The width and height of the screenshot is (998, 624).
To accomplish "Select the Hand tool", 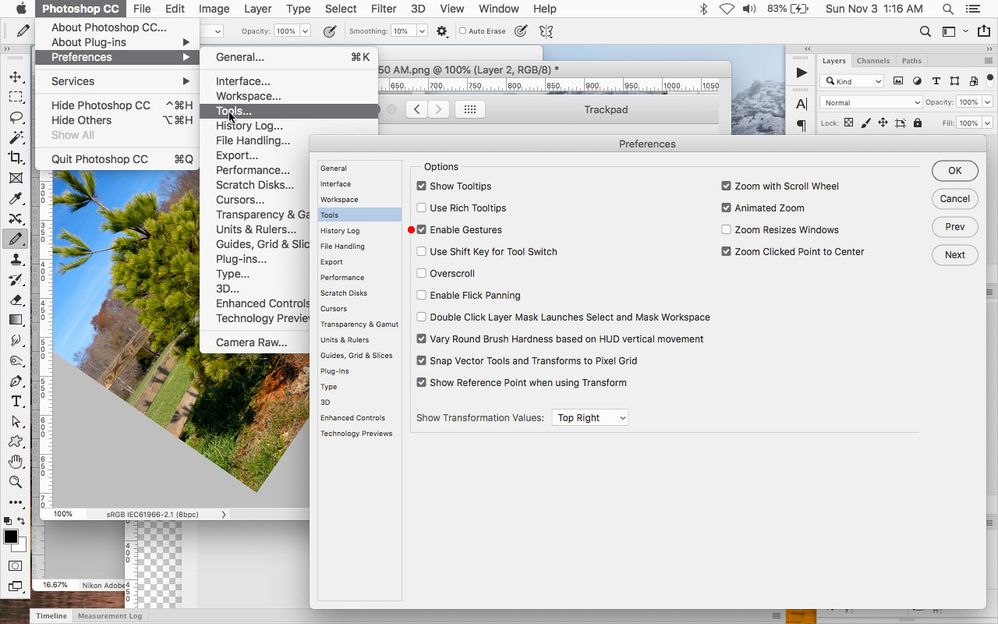I will [x=15, y=462].
